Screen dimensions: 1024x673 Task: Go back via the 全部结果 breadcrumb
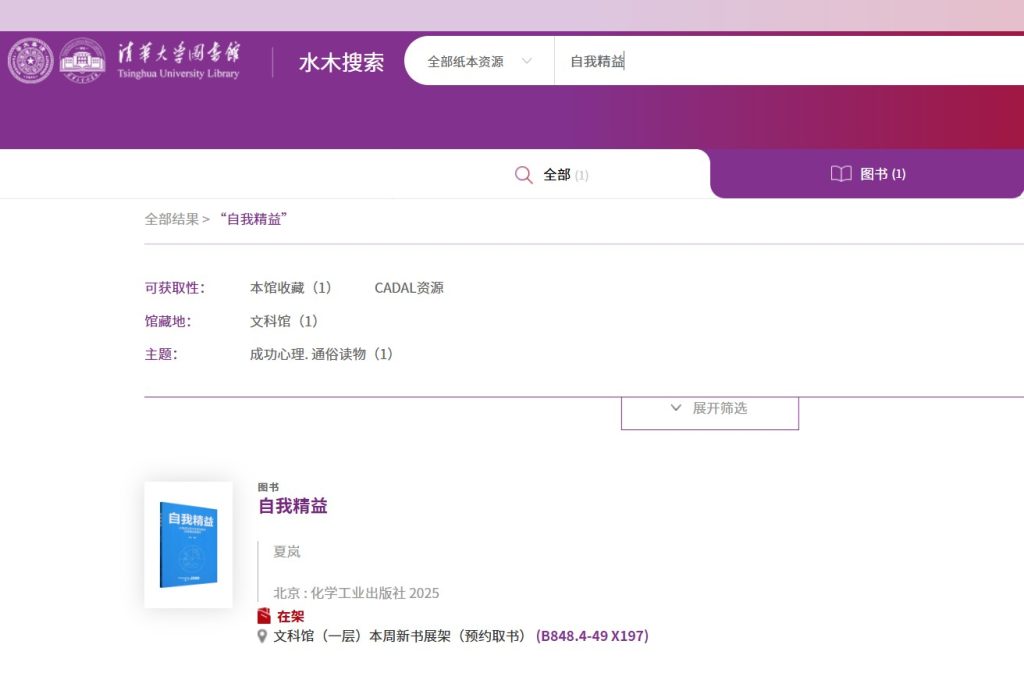click(x=171, y=219)
